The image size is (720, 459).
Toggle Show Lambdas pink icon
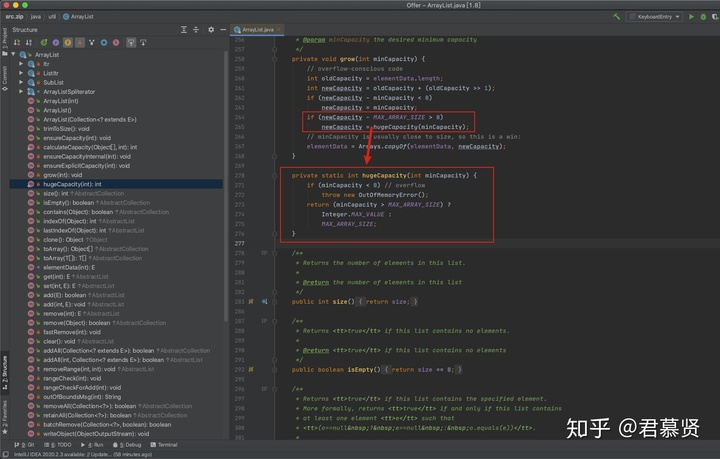[x=116, y=43]
